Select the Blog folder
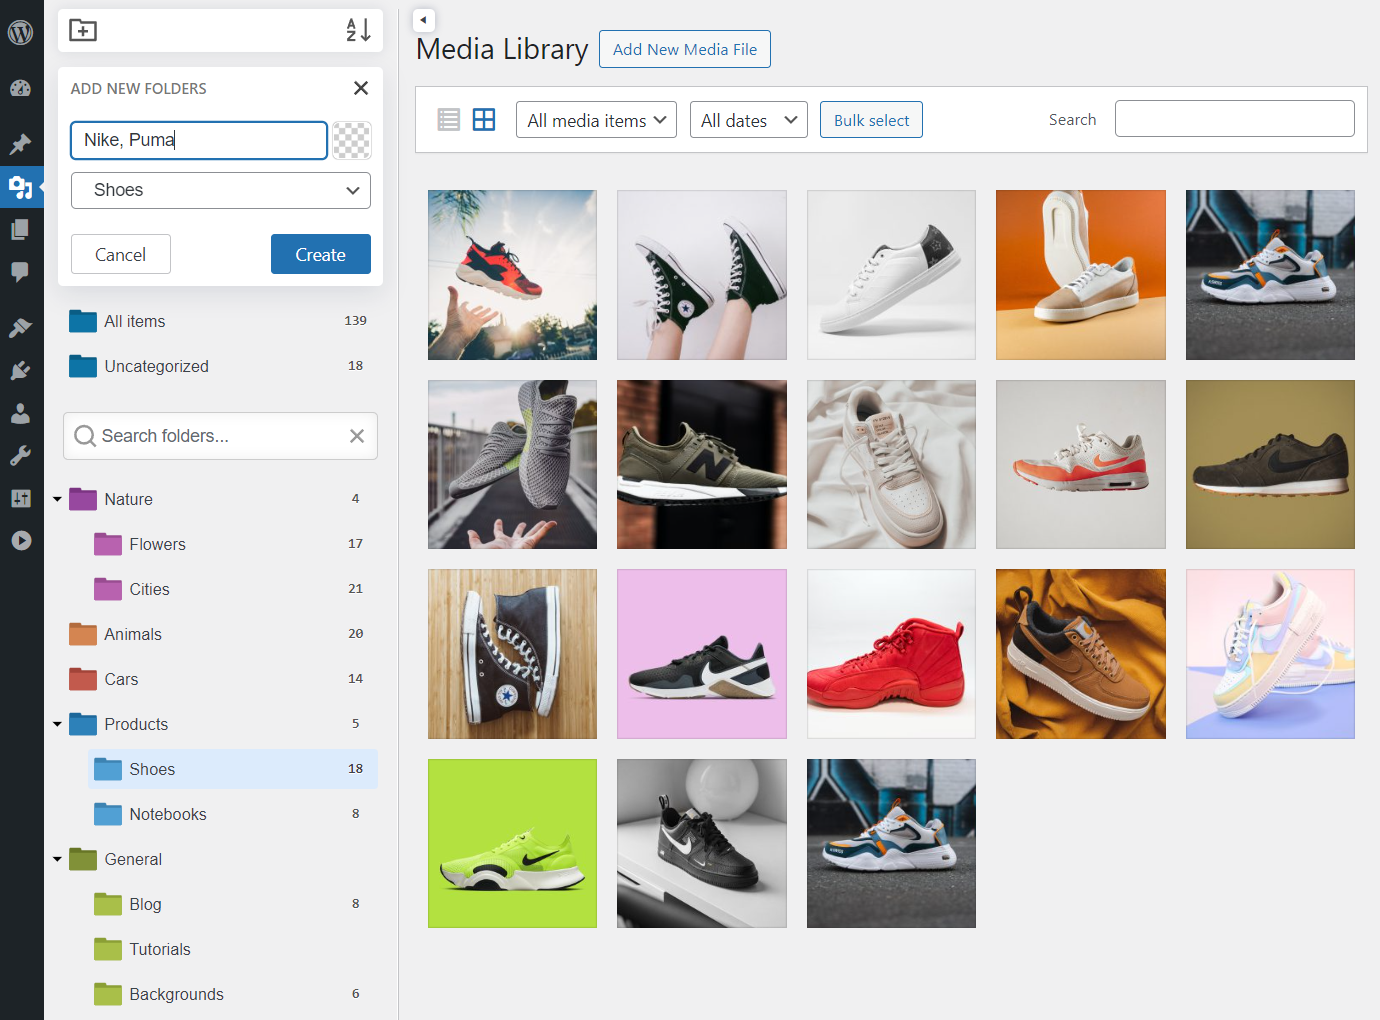Viewport: 1380px width, 1020px height. [233, 904]
